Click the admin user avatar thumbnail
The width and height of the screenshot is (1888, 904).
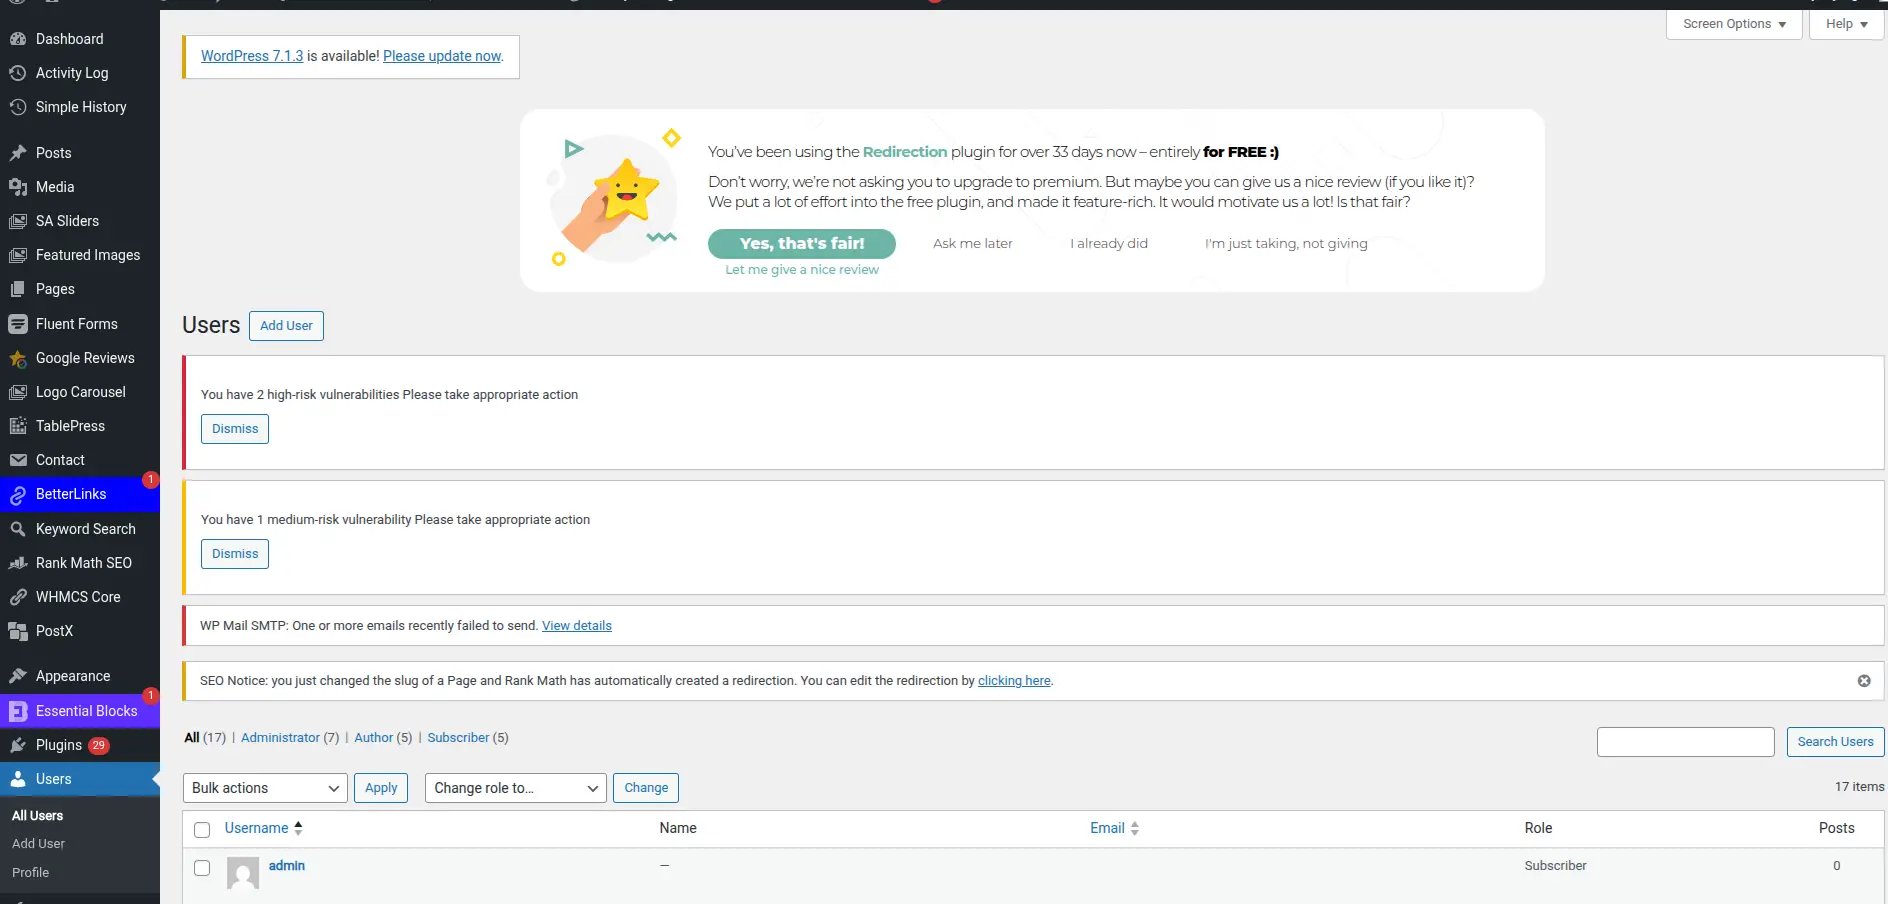(x=243, y=874)
